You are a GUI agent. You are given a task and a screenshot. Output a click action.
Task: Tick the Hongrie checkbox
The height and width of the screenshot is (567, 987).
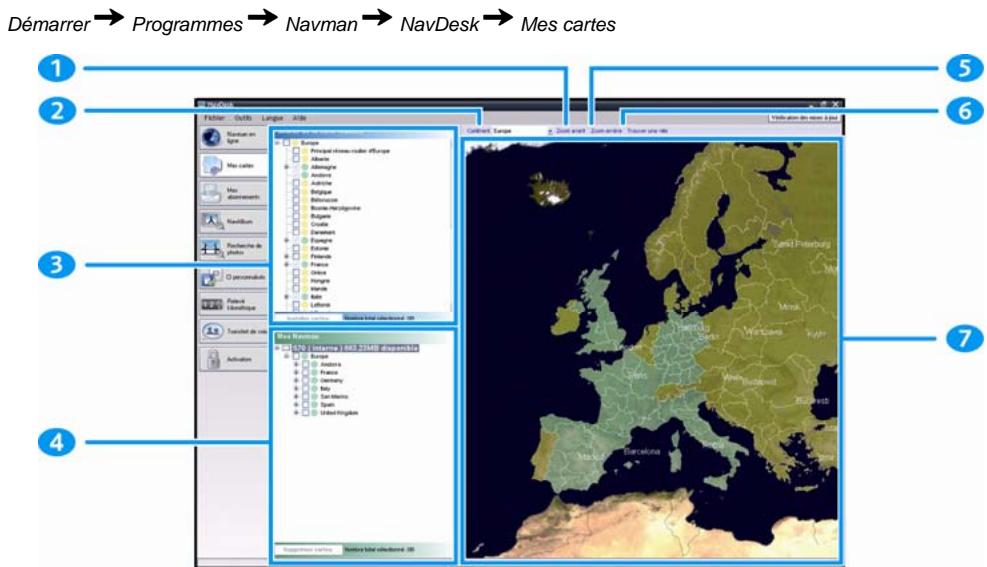(296, 281)
